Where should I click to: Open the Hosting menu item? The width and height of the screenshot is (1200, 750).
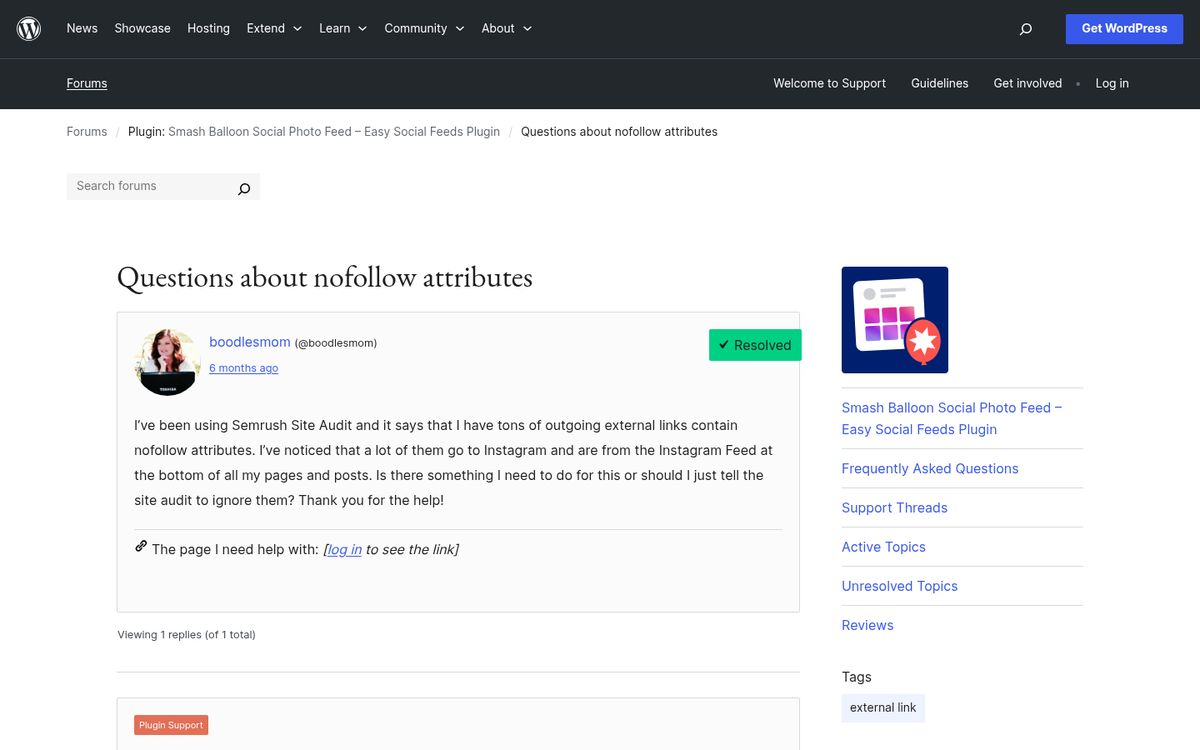tap(208, 28)
